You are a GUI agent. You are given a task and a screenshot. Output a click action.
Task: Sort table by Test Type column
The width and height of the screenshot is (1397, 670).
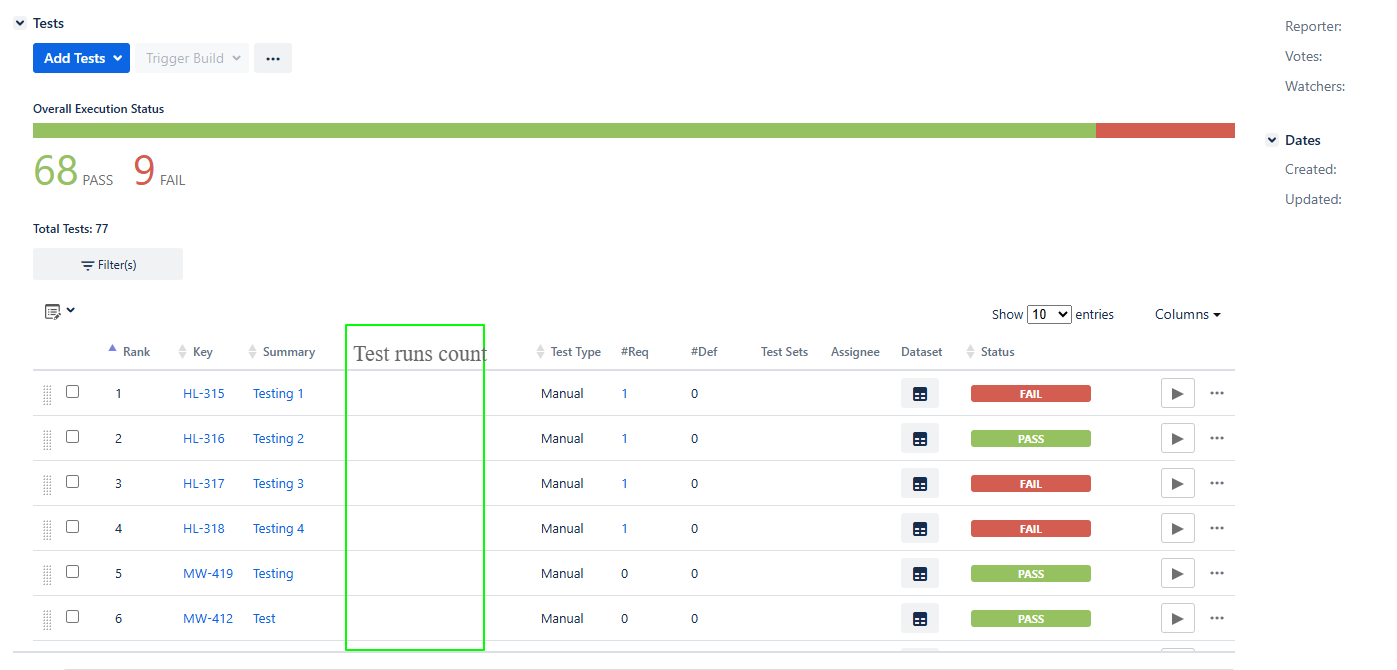(x=568, y=352)
